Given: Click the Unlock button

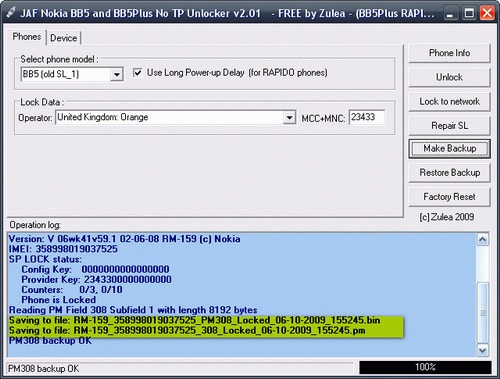Looking at the screenshot, I should (x=449, y=77).
